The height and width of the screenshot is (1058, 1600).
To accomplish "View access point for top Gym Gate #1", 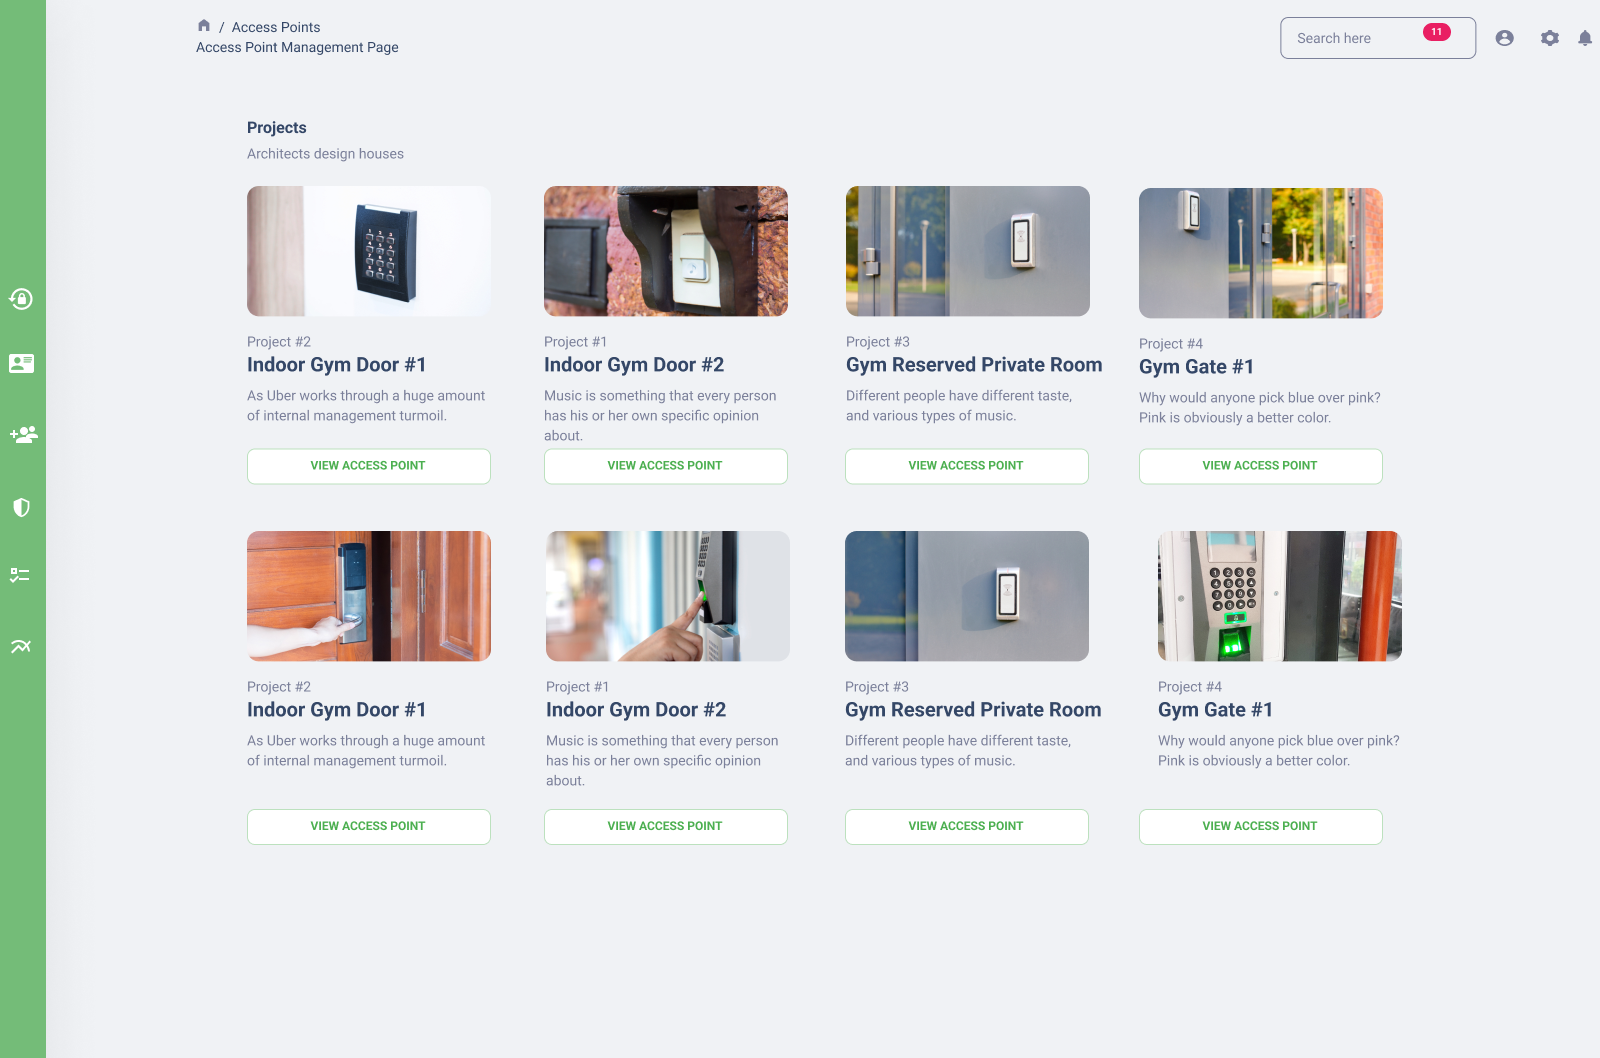I will [1261, 466].
